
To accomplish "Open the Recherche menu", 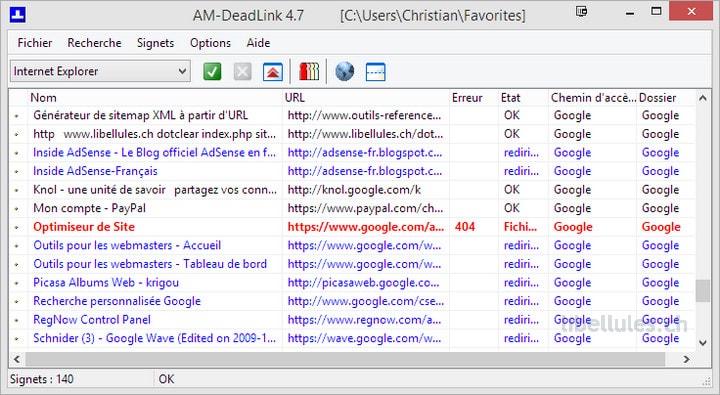I will [94, 43].
